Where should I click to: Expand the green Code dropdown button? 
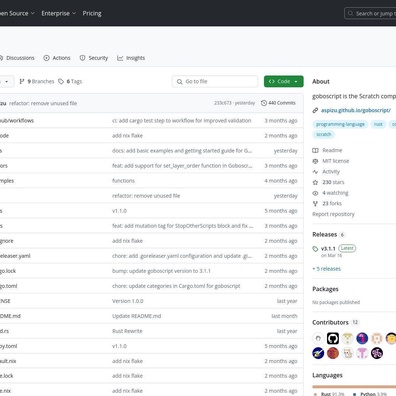(x=284, y=81)
